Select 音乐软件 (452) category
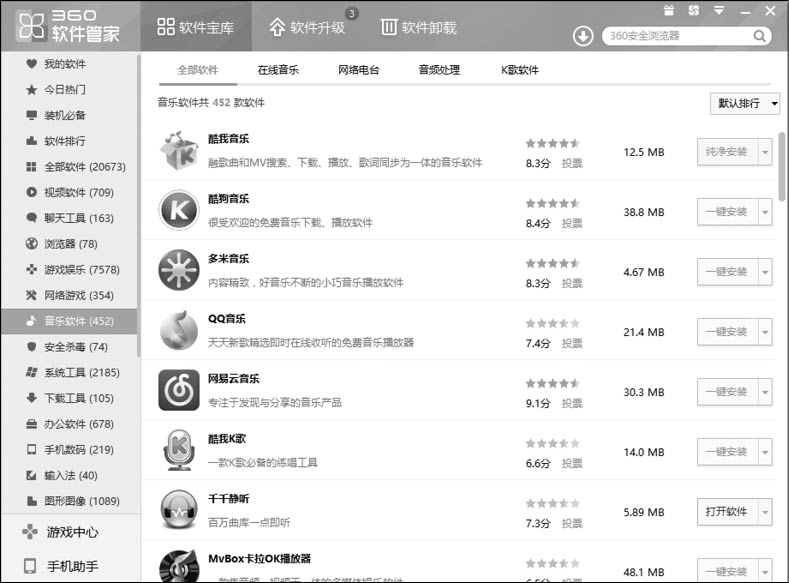The width and height of the screenshot is (789, 583). [69, 321]
